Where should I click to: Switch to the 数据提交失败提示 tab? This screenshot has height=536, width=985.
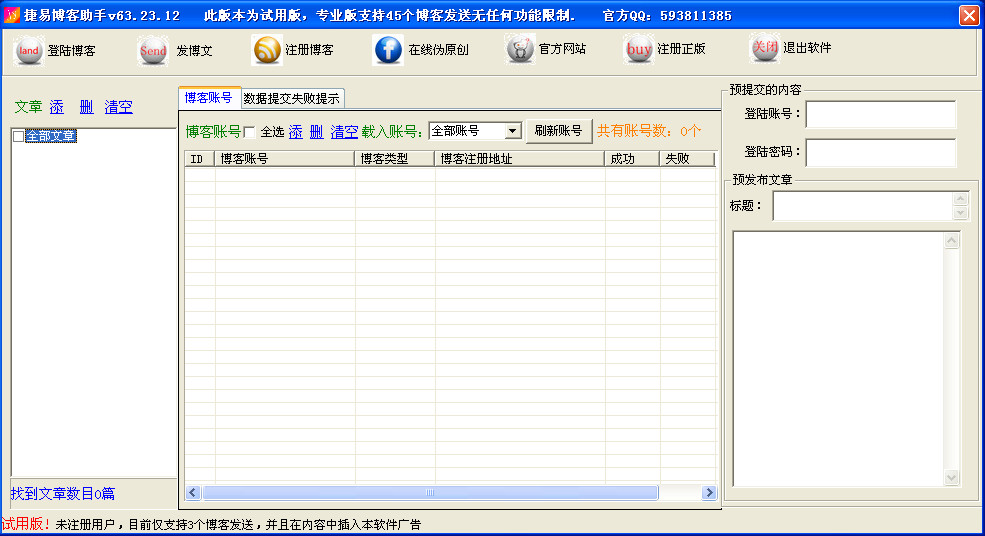[291, 99]
